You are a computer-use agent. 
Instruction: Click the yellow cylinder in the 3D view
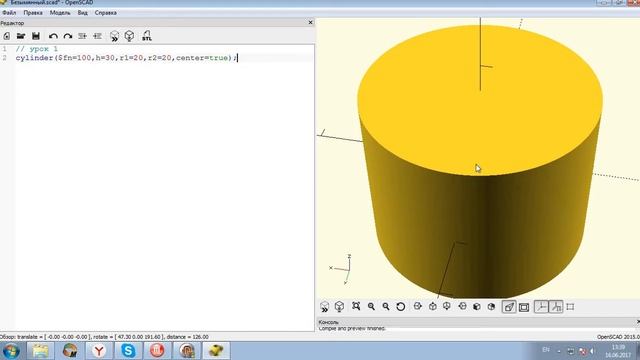click(480, 162)
